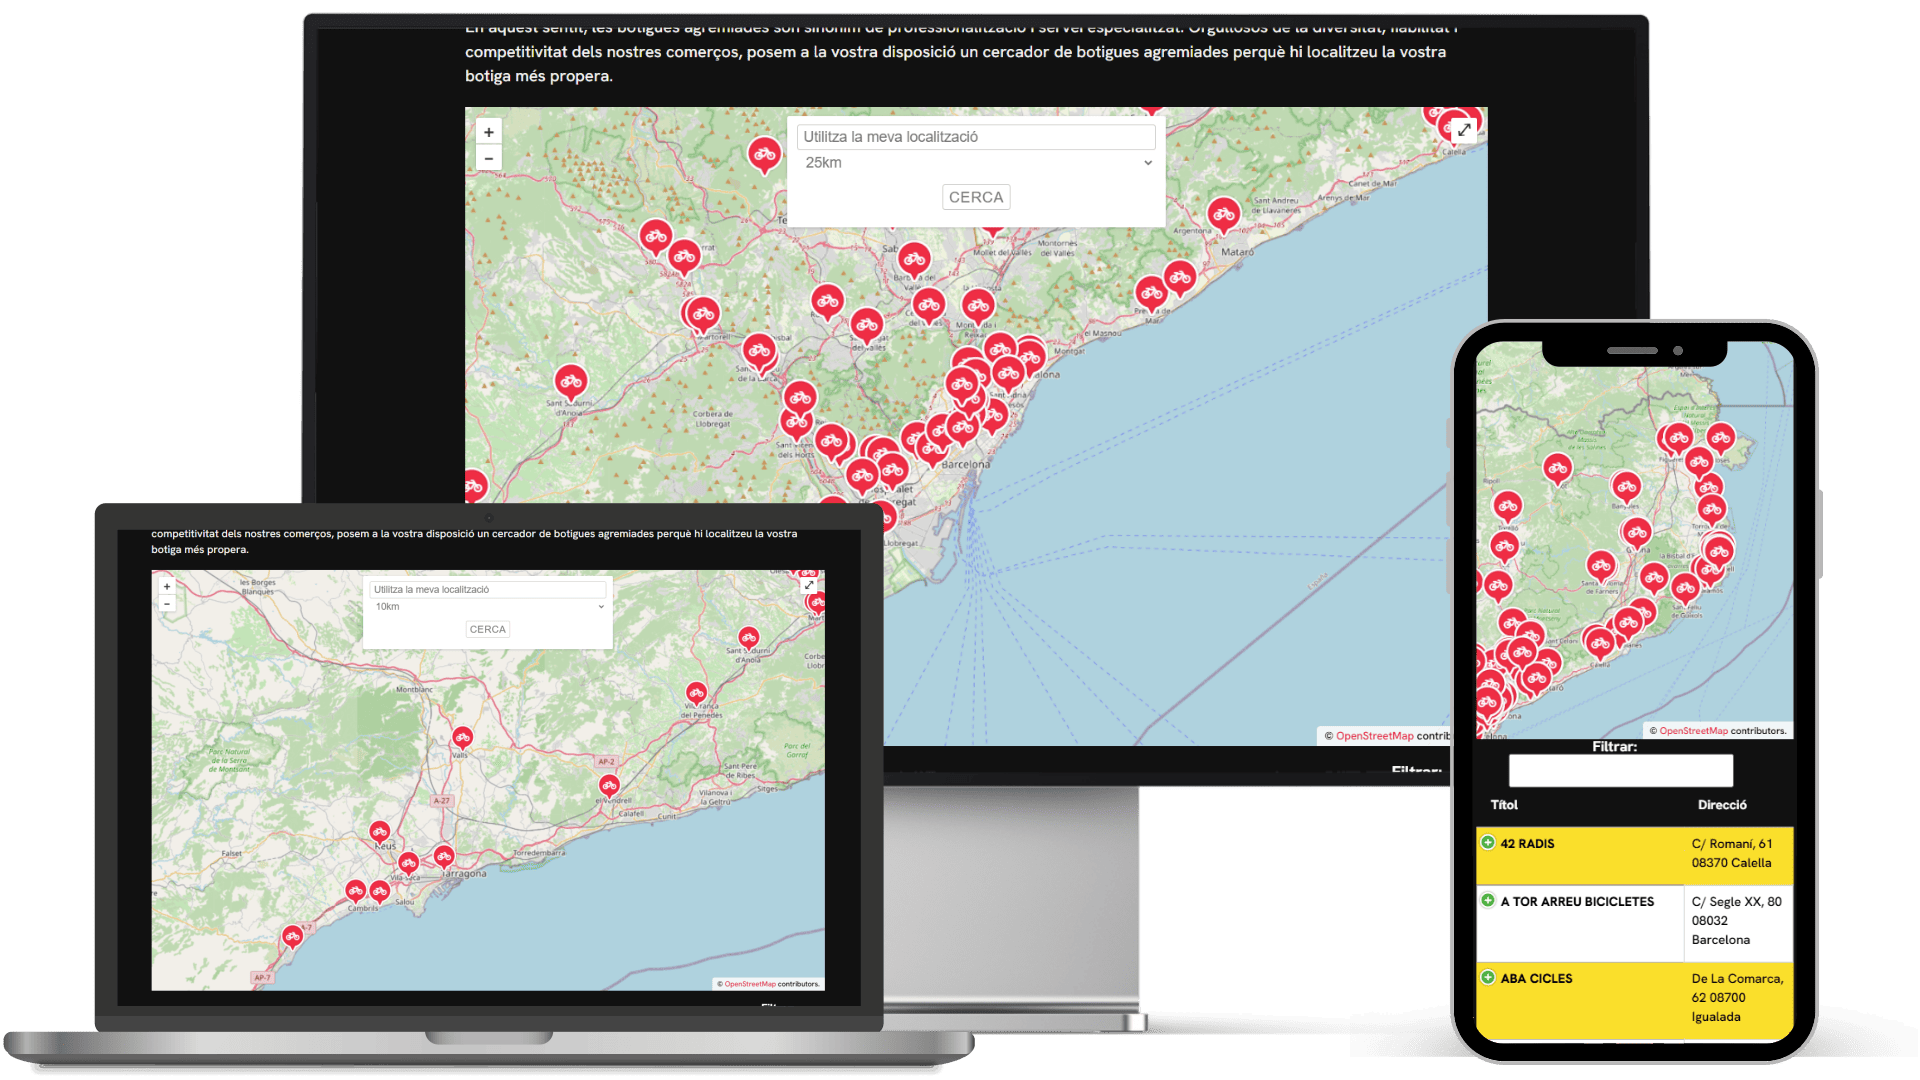The height and width of the screenshot is (1080, 1920).
Task: Zoom in on the monitor map
Action: 488,132
